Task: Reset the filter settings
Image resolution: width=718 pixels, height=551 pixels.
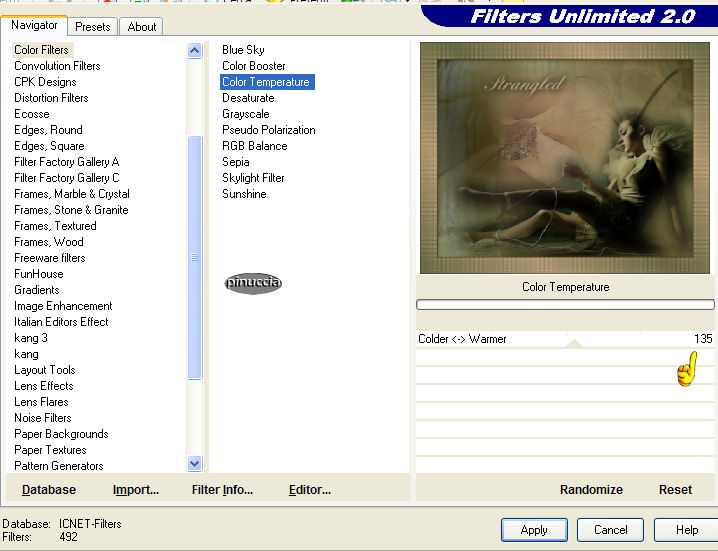Action: tap(675, 490)
